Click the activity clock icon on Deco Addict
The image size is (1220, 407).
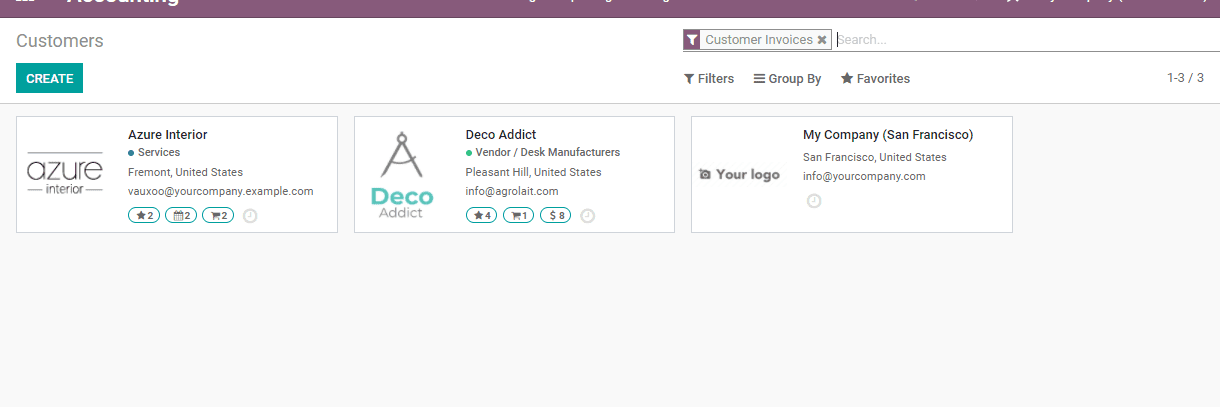pyautogui.click(x=588, y=215)
